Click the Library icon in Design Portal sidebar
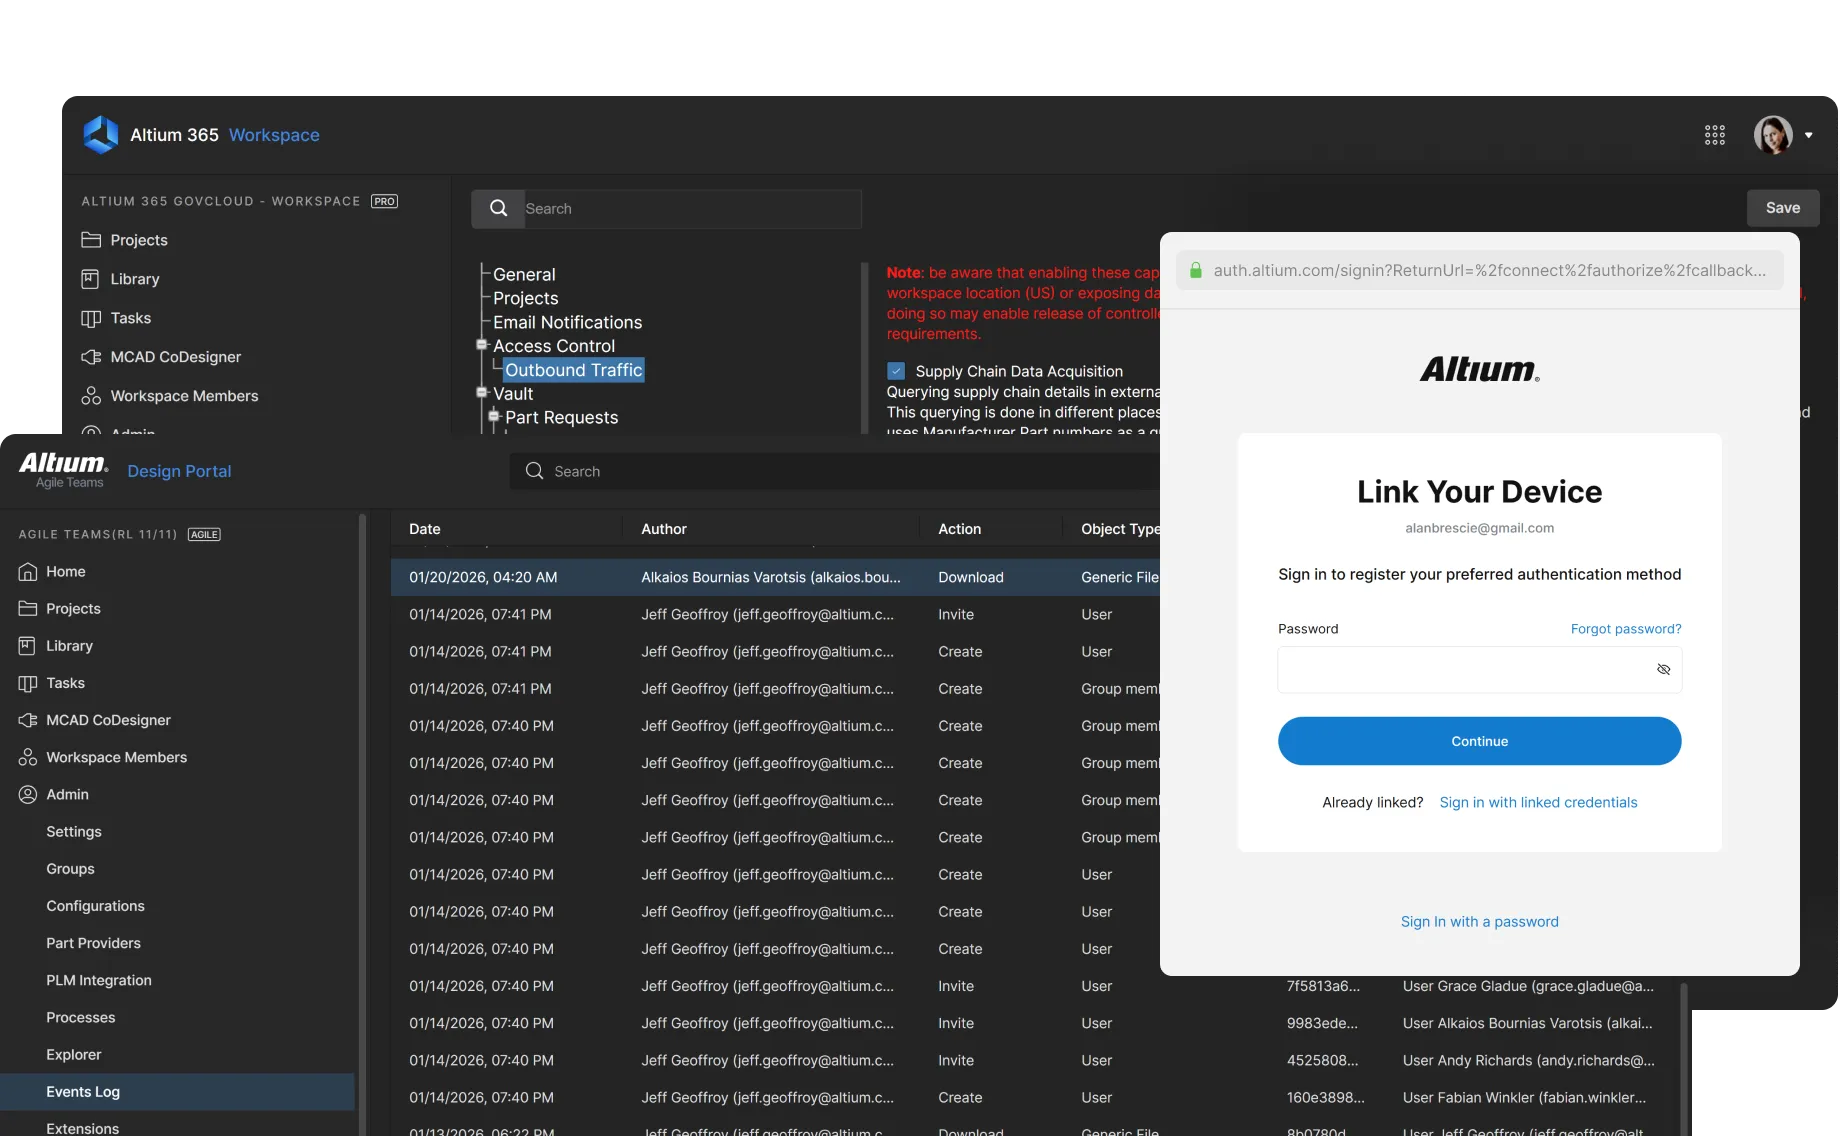 [28, 646]
